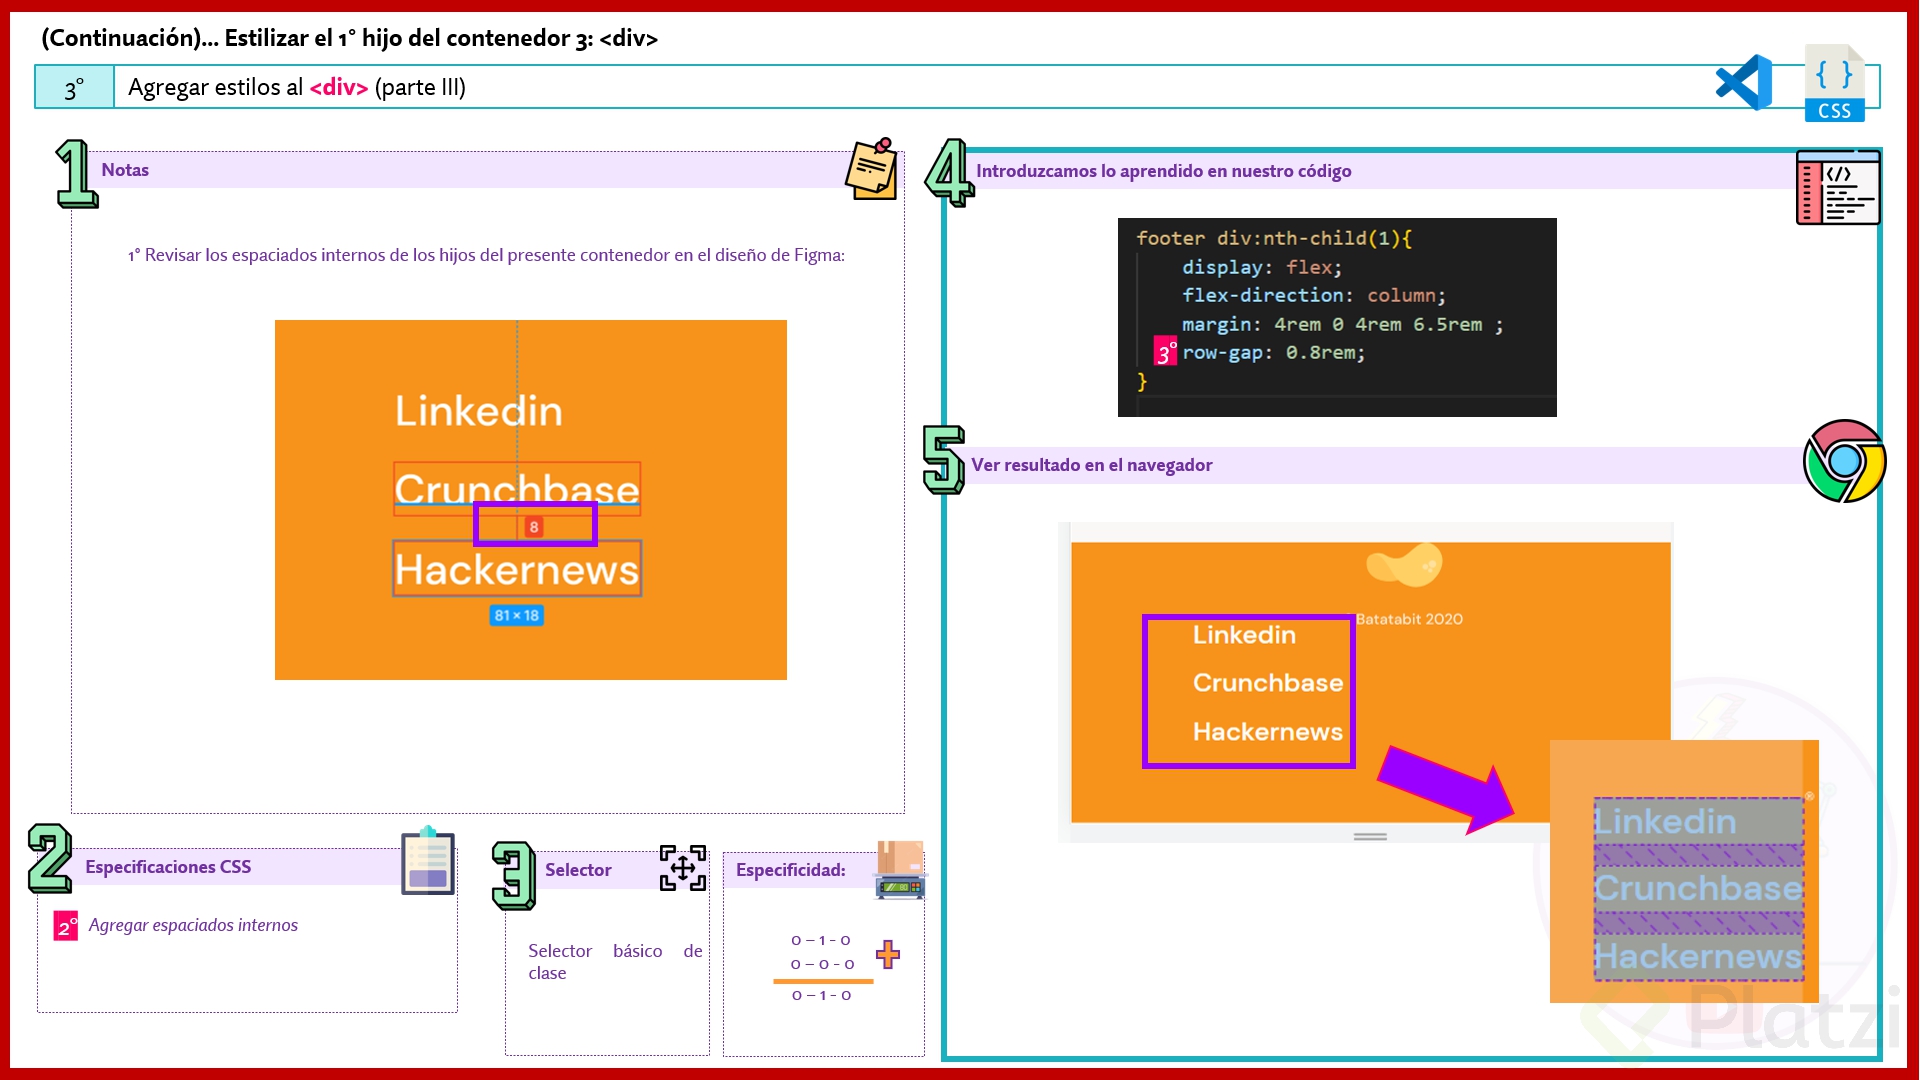
Task: Click the 'Selector' section heading
Action: [578, 870]
